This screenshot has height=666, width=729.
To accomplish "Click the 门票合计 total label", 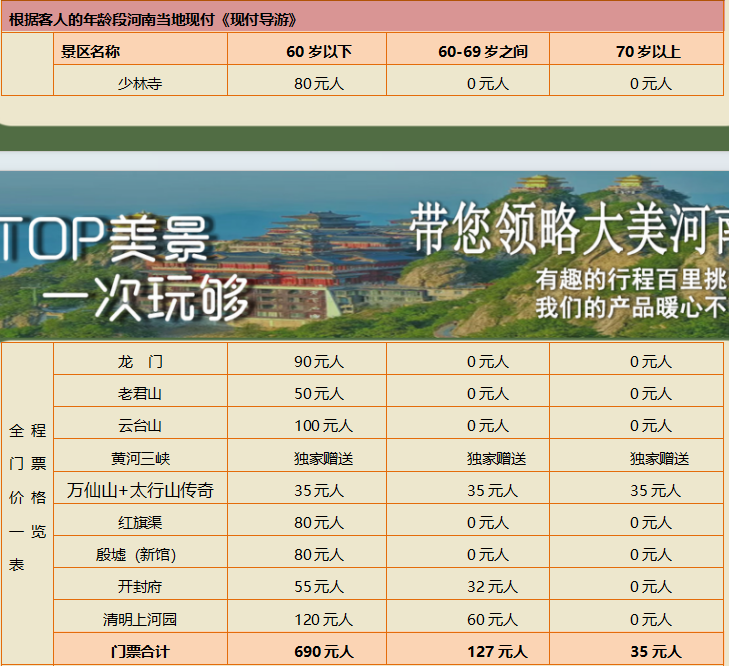I will point(140,651).
